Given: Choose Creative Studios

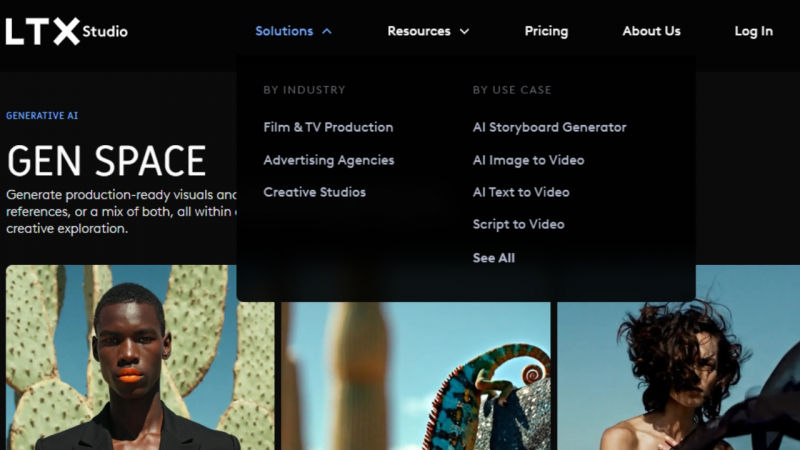Looking at the screenshot, I should 314,192.
